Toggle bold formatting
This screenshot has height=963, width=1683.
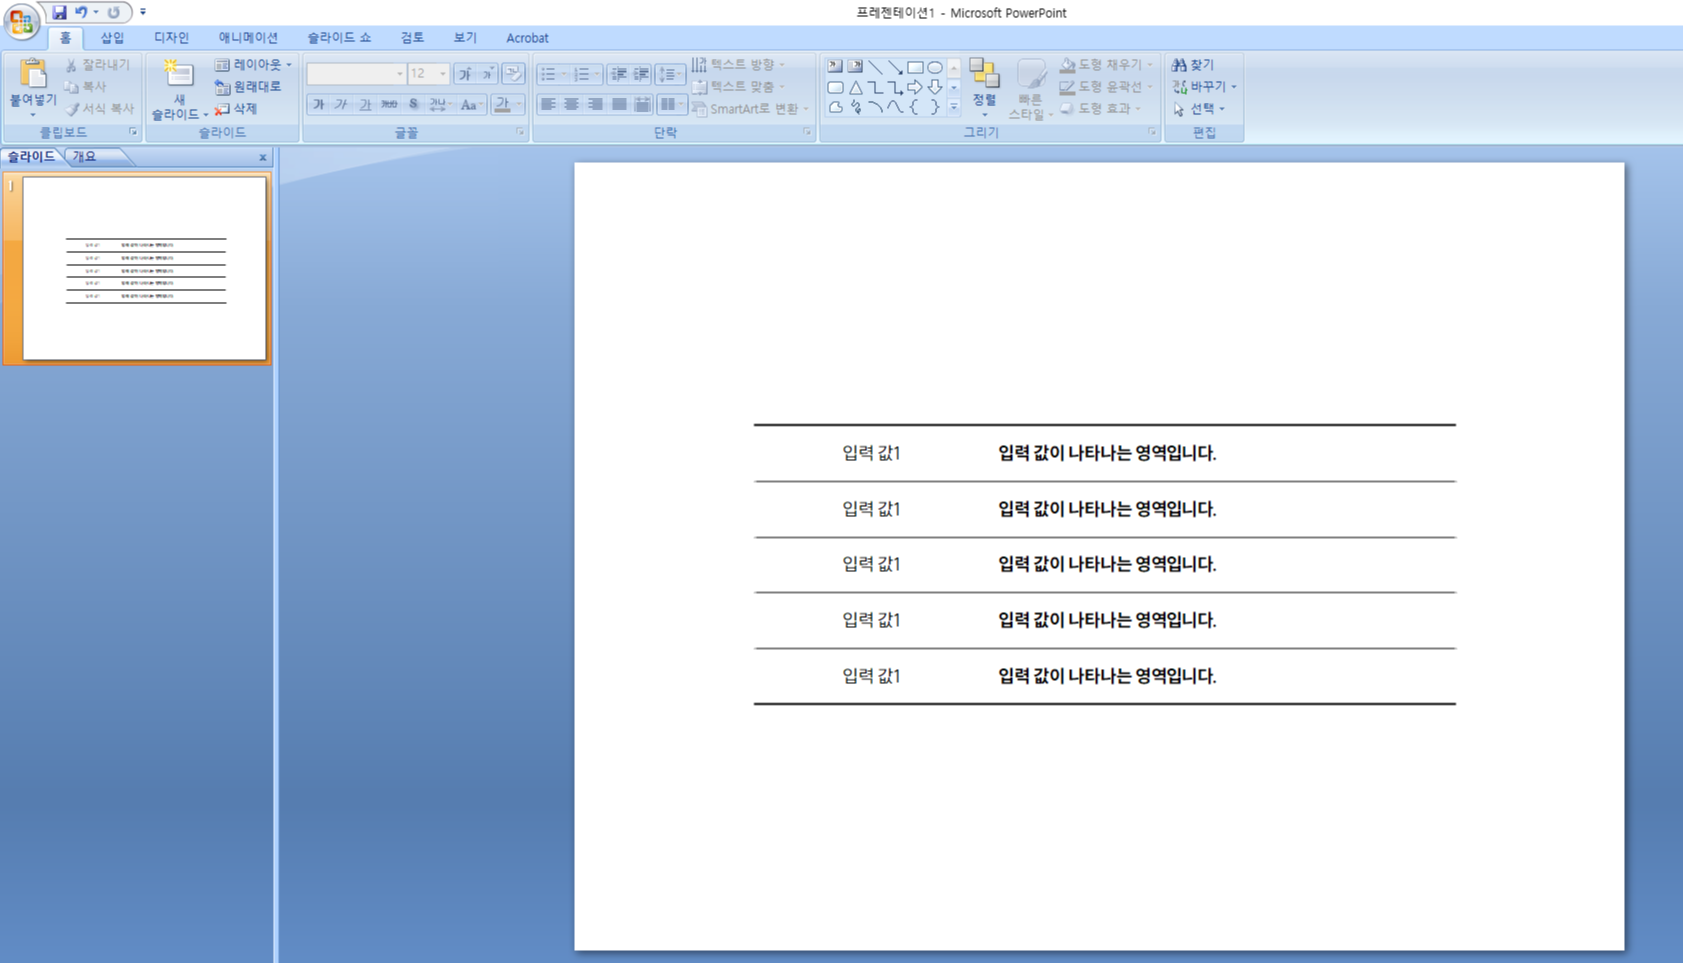pos(318,104)
